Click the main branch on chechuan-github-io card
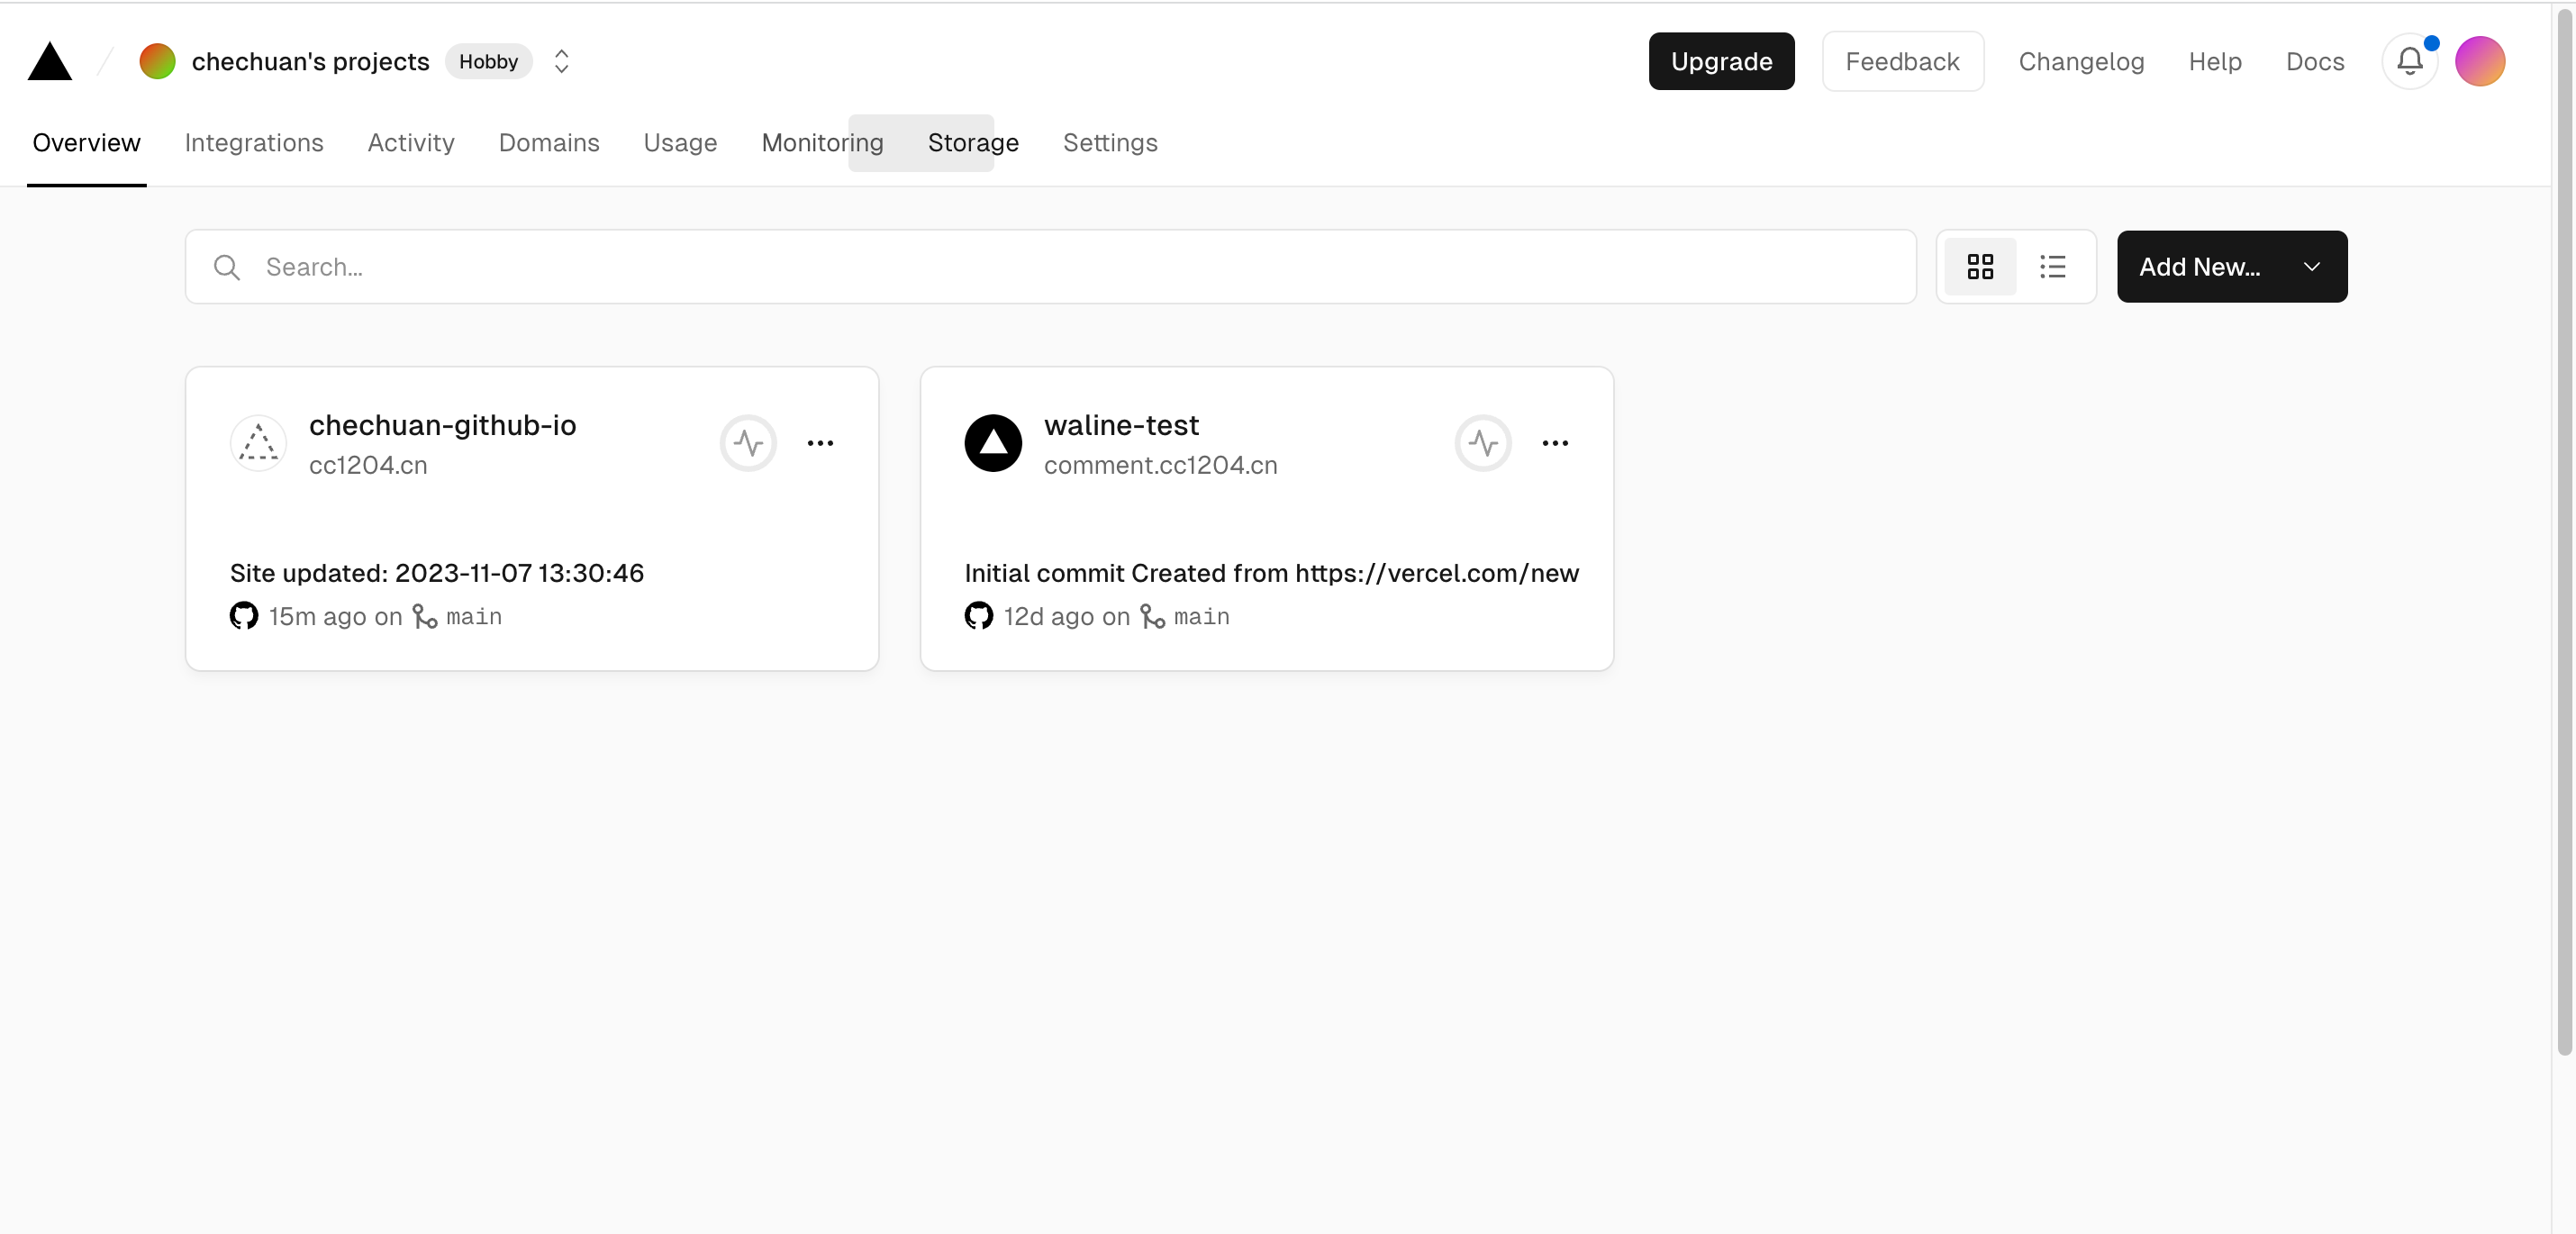 [473, 617]
